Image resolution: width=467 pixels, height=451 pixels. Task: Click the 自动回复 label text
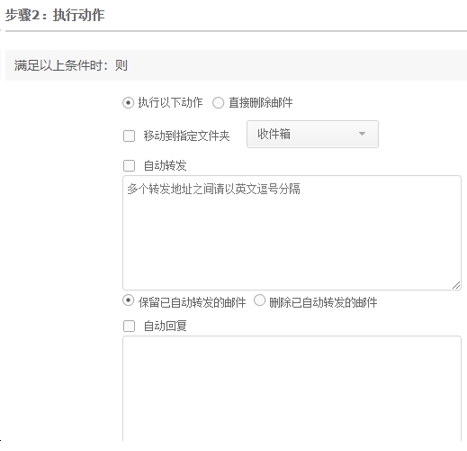tap(165, 326)
